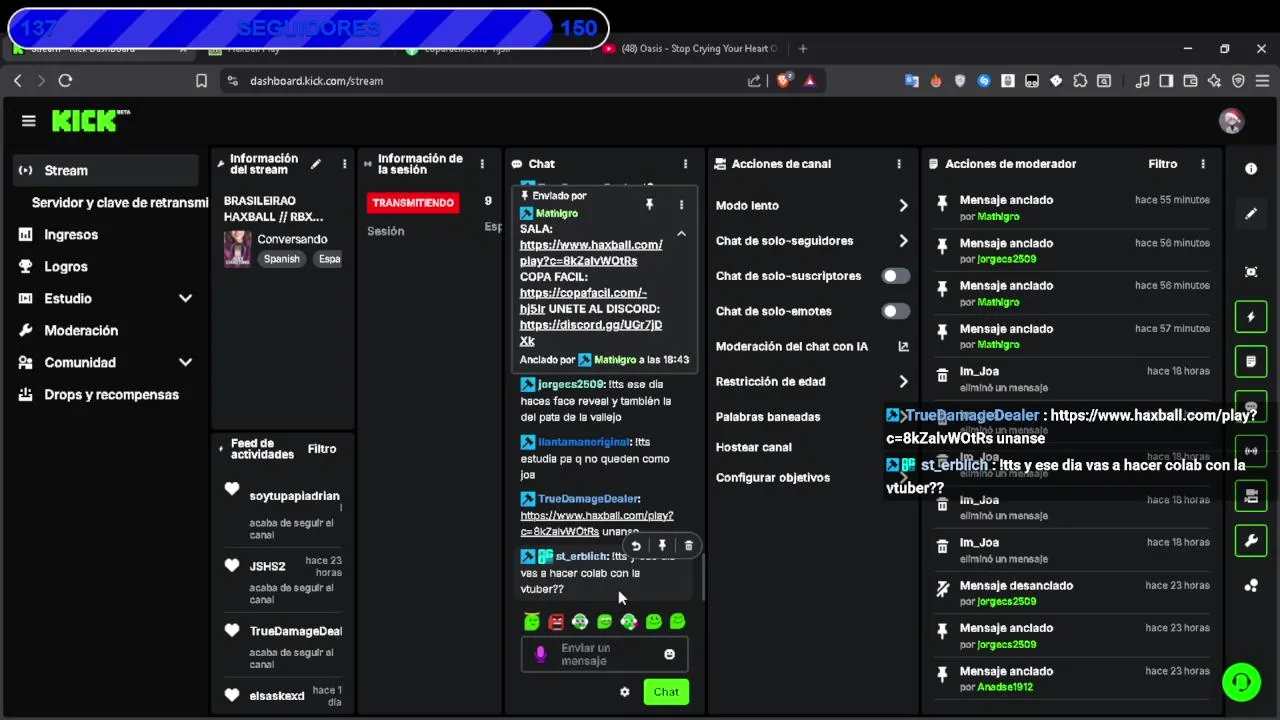Pin st_erblich's message with the pin icon

[662, 546]
